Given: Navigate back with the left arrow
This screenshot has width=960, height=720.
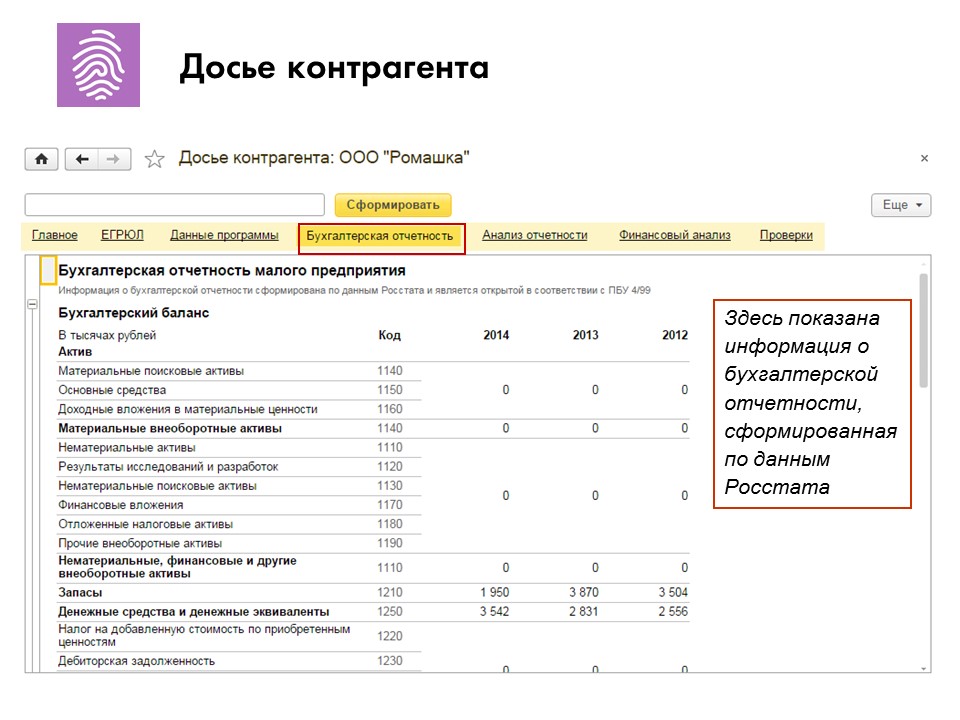Looking at the screenshot, I should [82, 159].
